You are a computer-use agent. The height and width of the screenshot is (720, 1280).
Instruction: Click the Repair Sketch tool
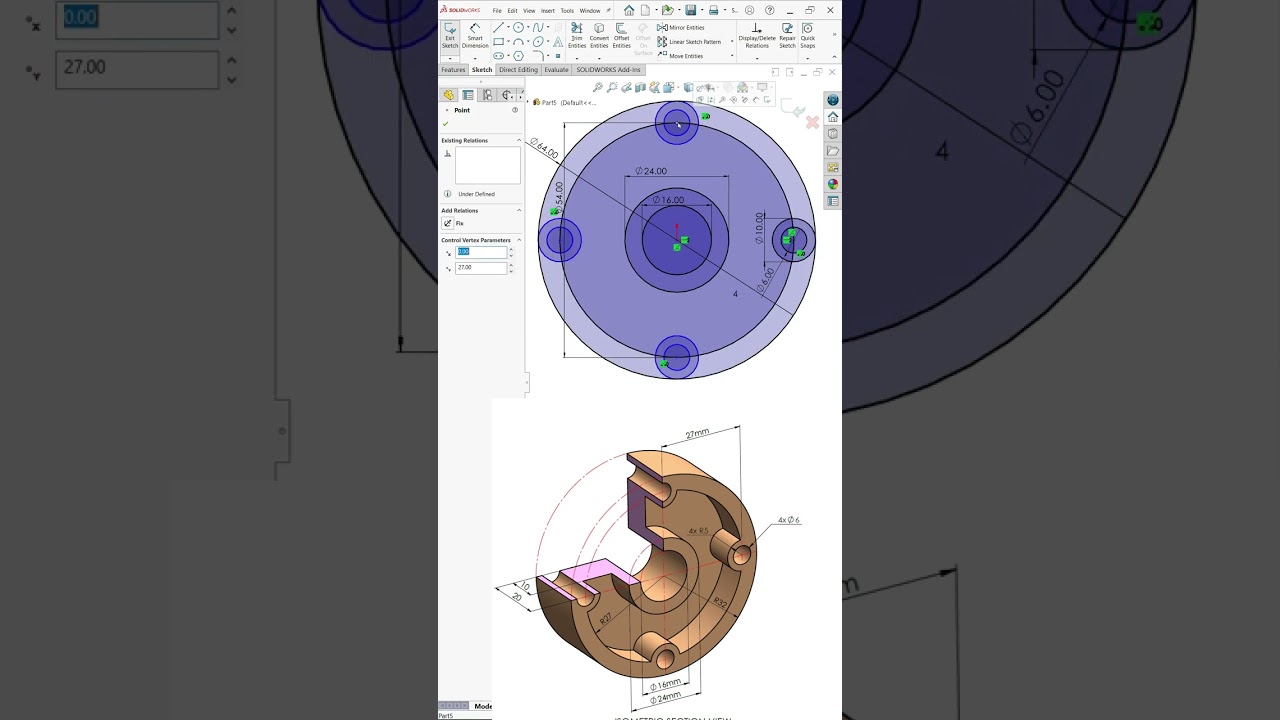(x=787, y=36)
